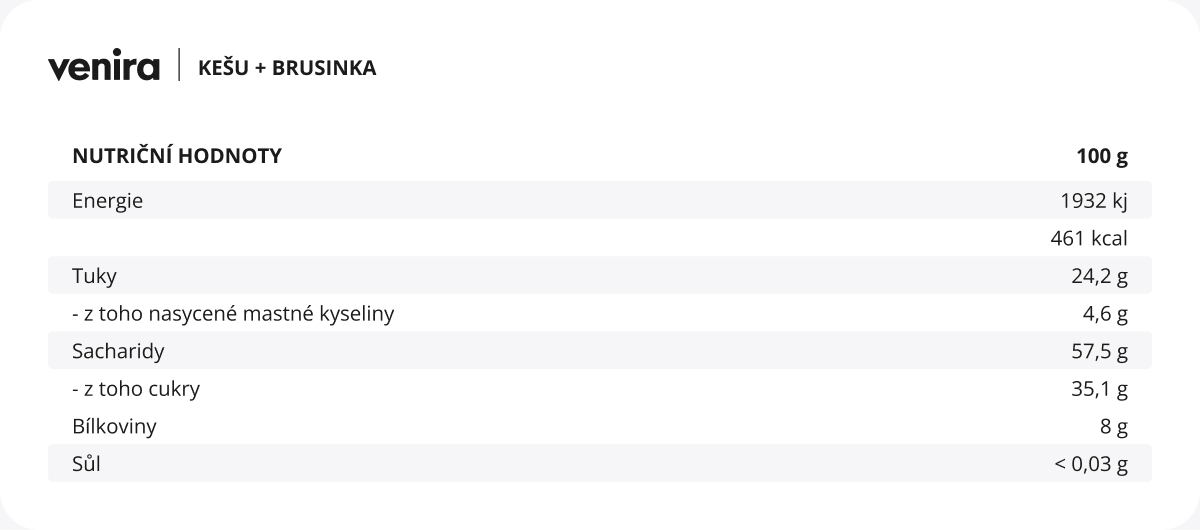This screenshot has height=530, width=1200.
Task: Click the 461 kcal value
Action: click(1089, 239)
